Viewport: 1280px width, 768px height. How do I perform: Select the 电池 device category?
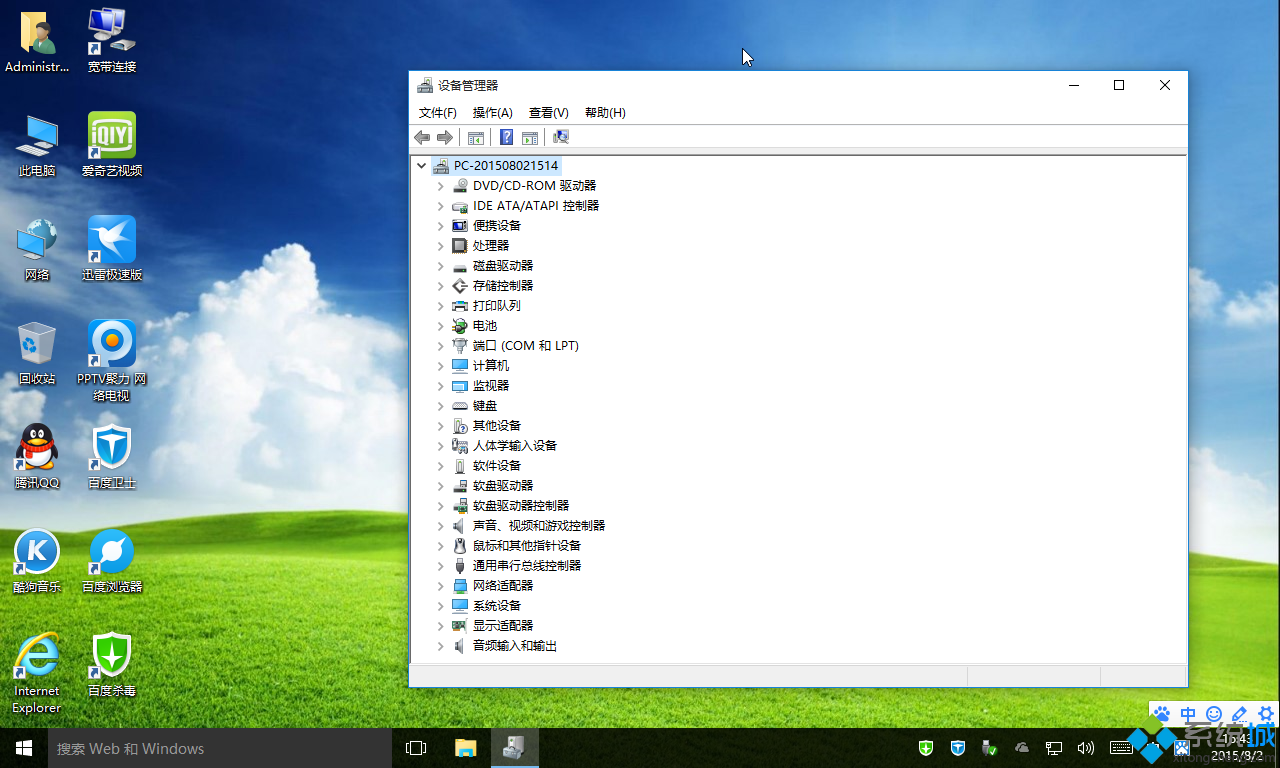click(483, 325)
